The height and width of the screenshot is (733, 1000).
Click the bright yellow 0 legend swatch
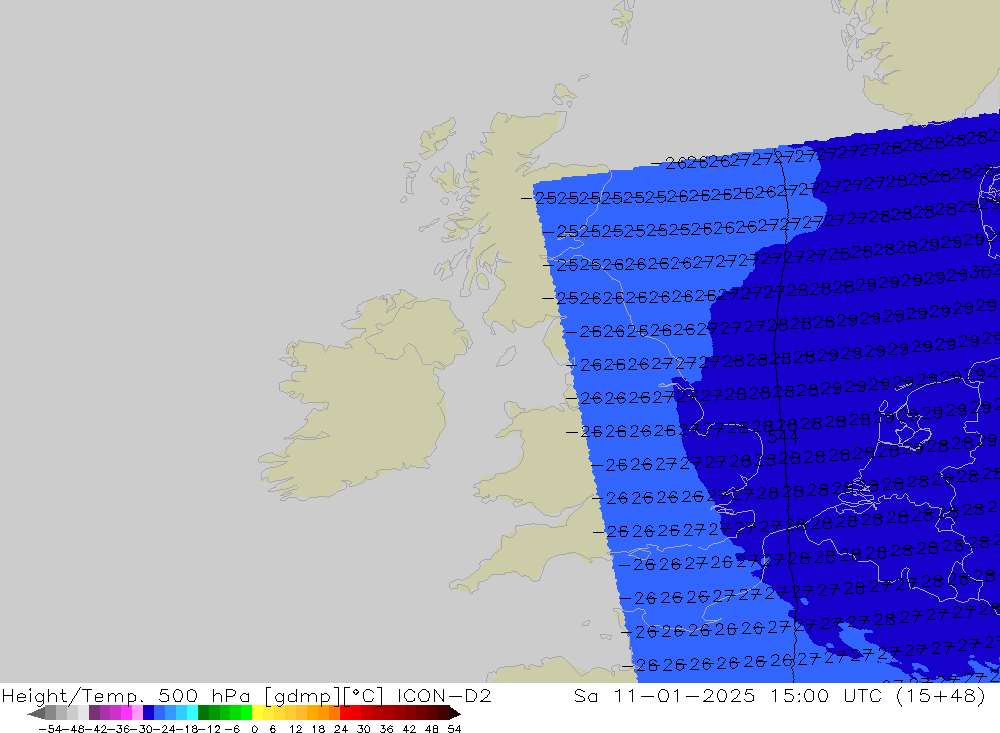click(x=257, y=713)
